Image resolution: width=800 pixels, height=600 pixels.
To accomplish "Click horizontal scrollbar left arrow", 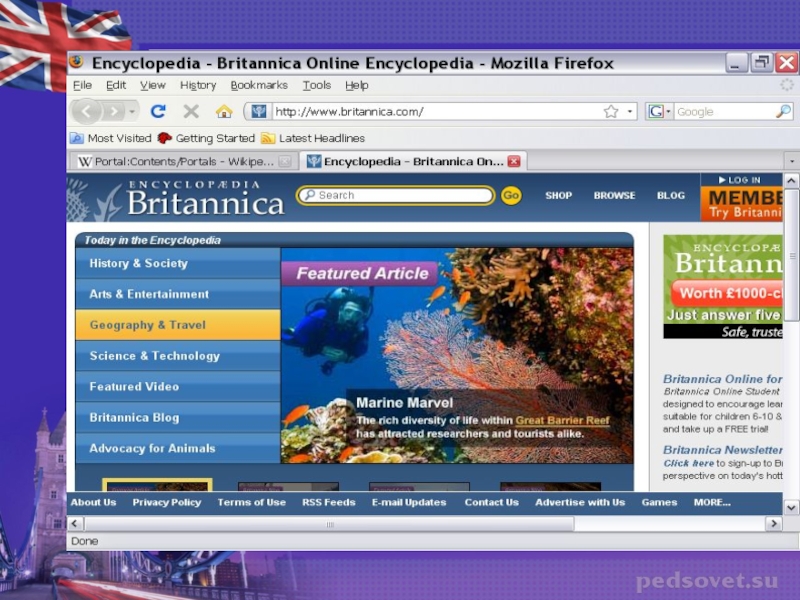I will [x=75, y=523].
